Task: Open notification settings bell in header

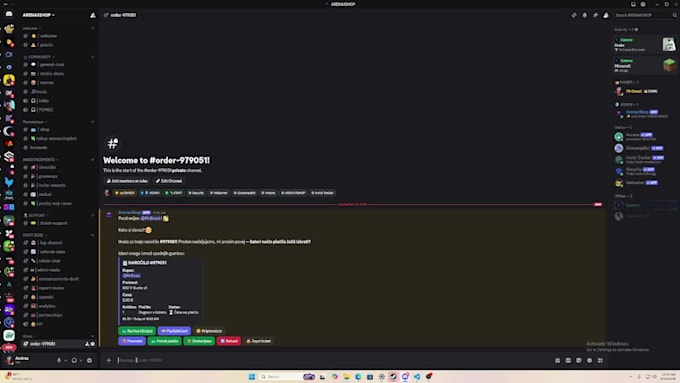Action: [x=585, y=15]
